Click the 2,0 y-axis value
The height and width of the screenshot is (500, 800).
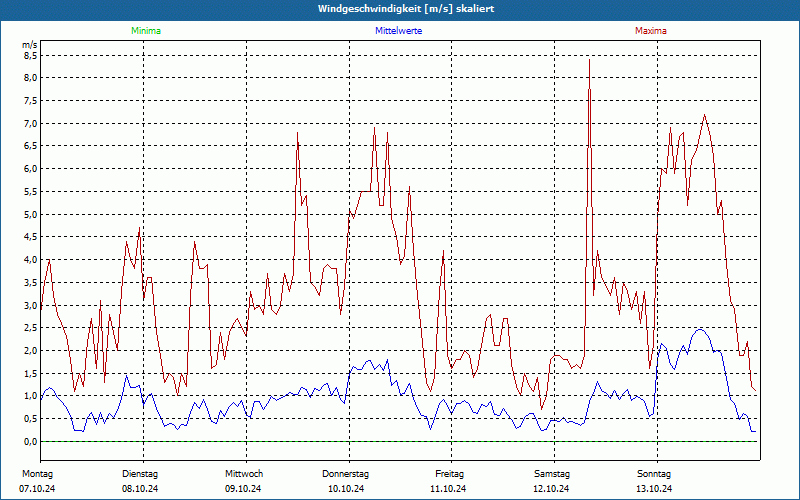(x=31, y=351)
